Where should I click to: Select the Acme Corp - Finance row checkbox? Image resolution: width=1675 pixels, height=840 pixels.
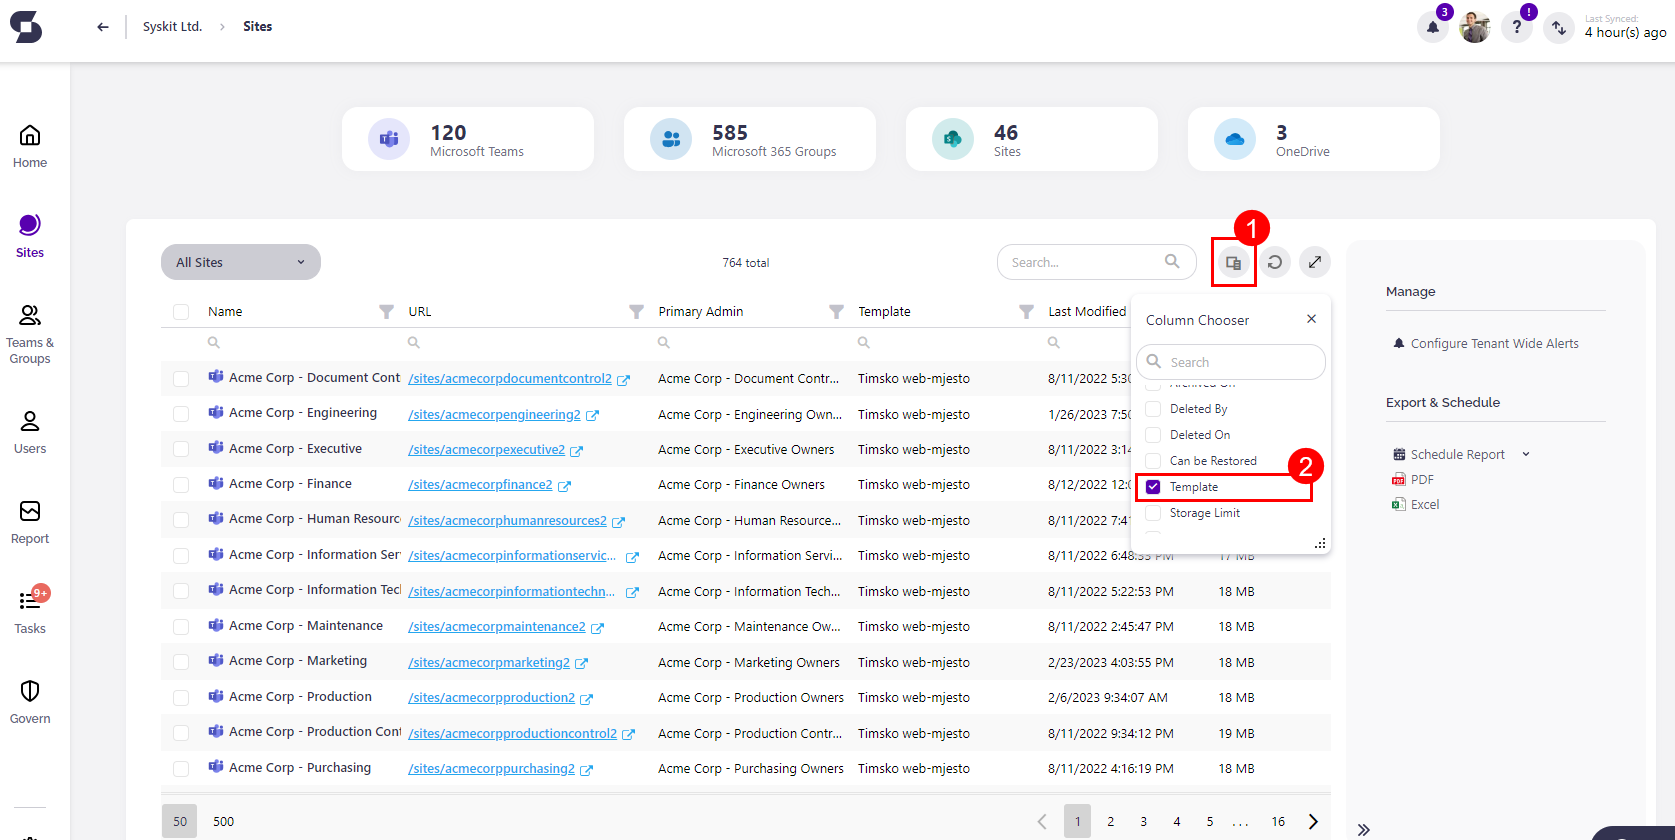click(x=181, y=485)
